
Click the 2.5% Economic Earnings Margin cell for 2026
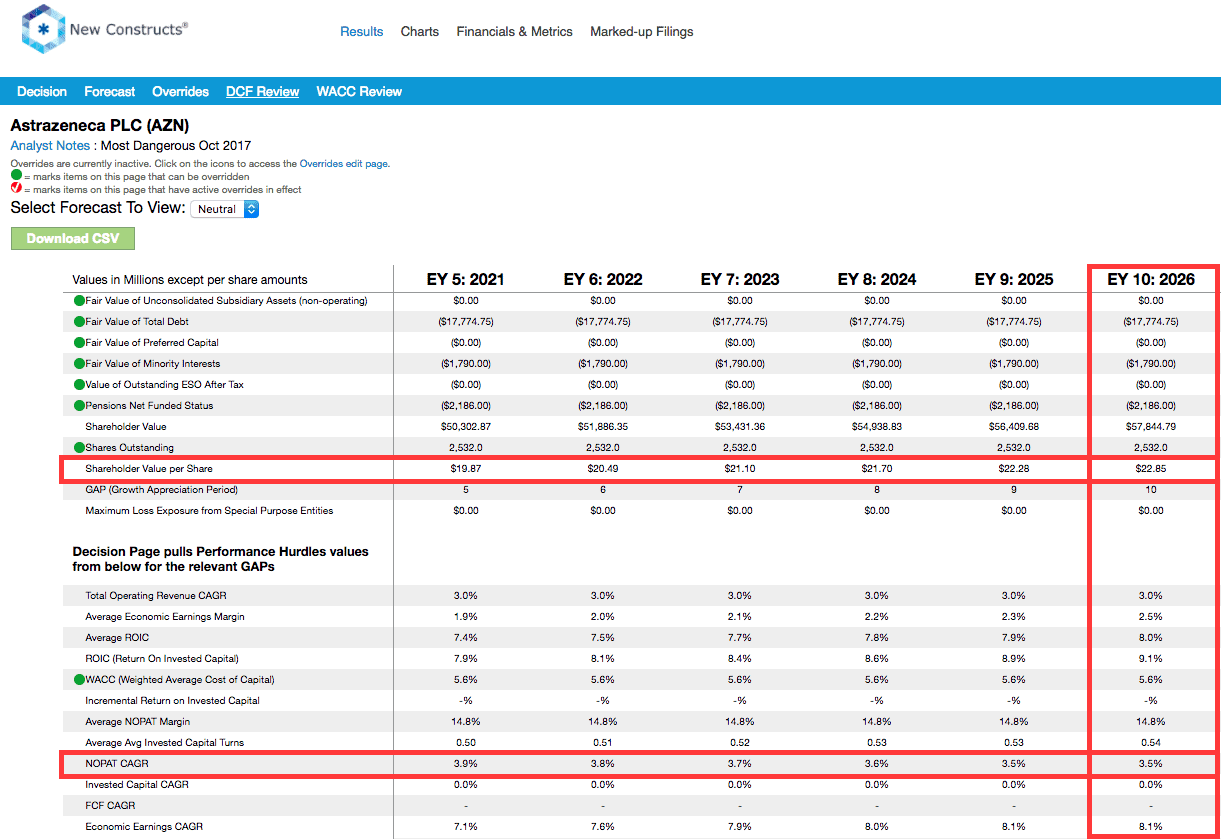point(1151,617)
